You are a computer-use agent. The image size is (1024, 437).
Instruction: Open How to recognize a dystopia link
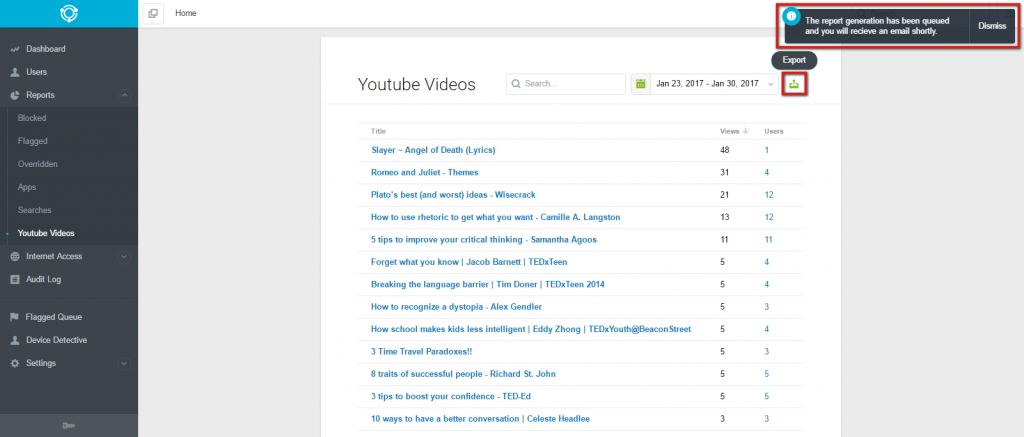point(456,306)
